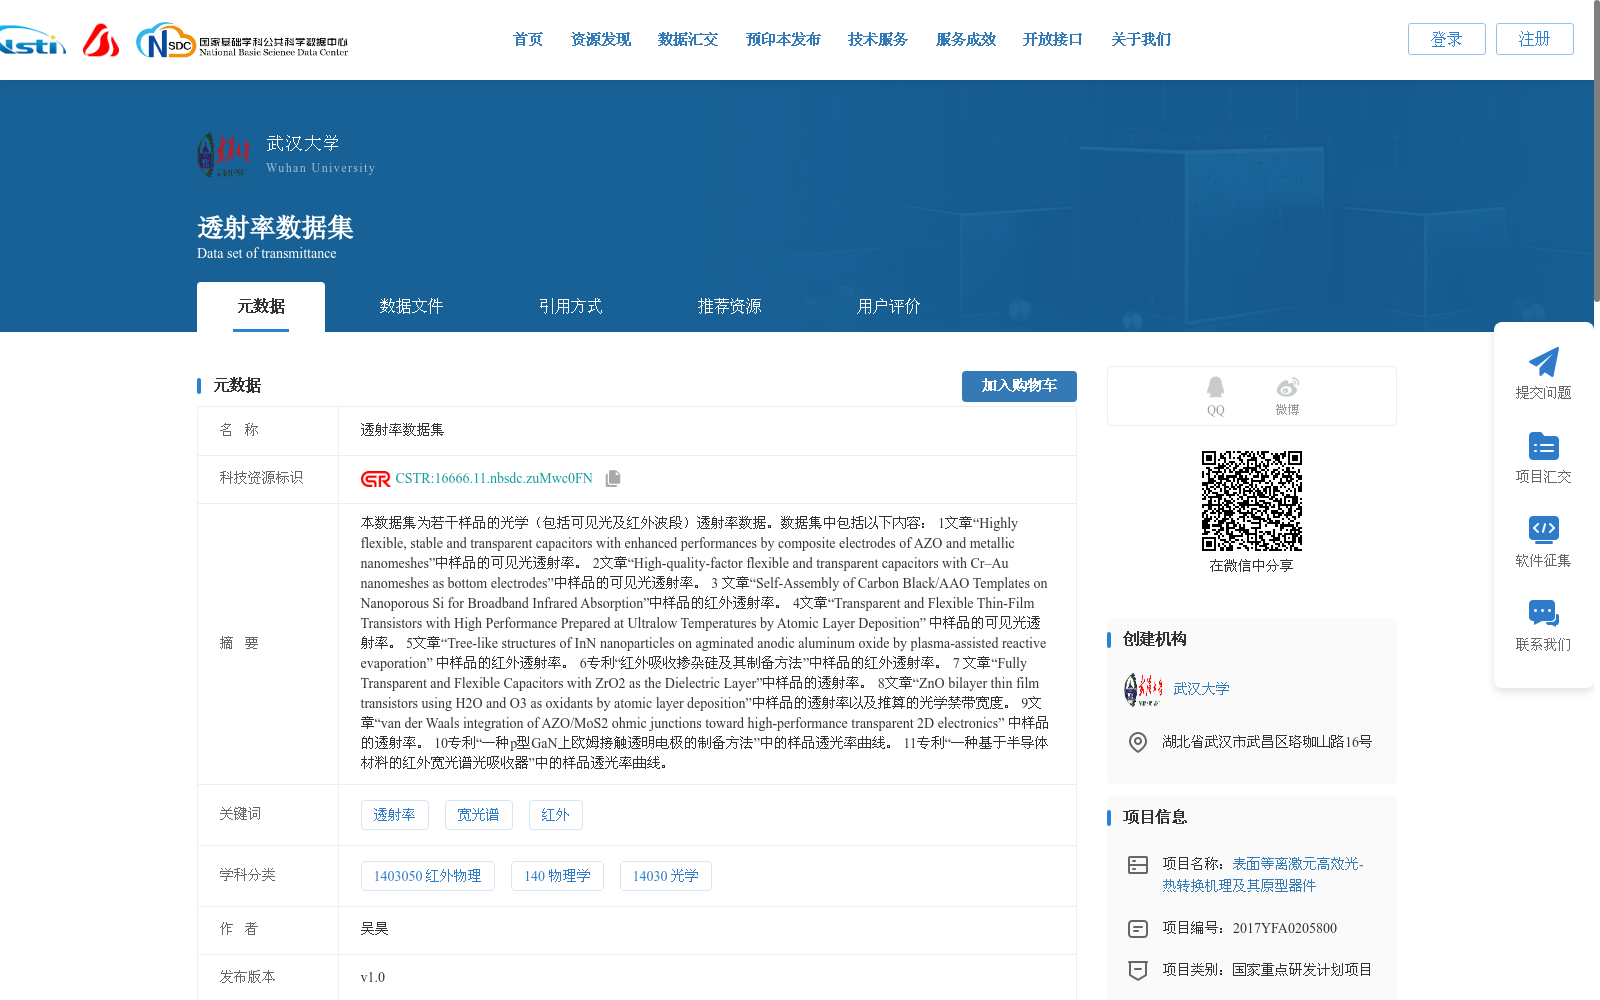
Task: Switch to the 推荐资源 tab
Action: 729,307
